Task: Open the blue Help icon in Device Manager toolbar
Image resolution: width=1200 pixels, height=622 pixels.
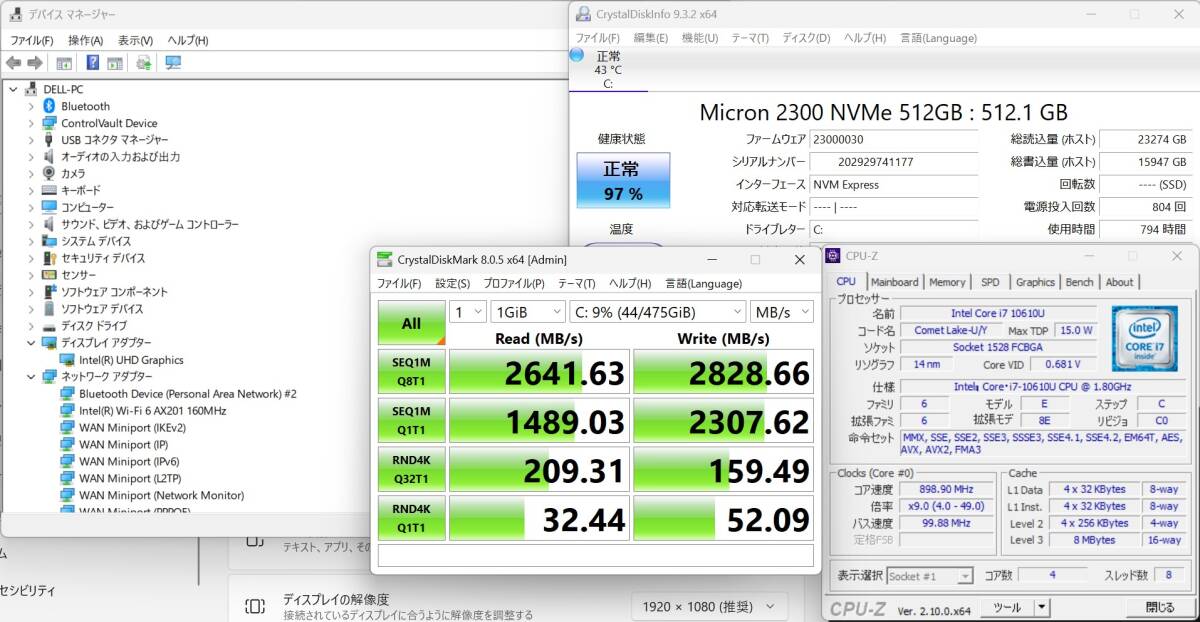Action: [92, 63]
